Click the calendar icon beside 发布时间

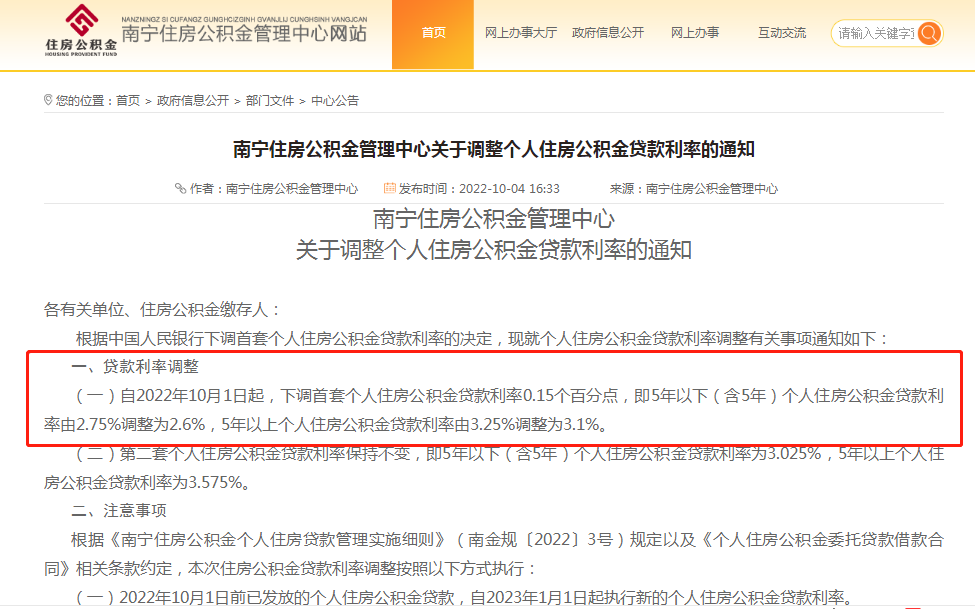pyautogui.click(x=390, y=188)
